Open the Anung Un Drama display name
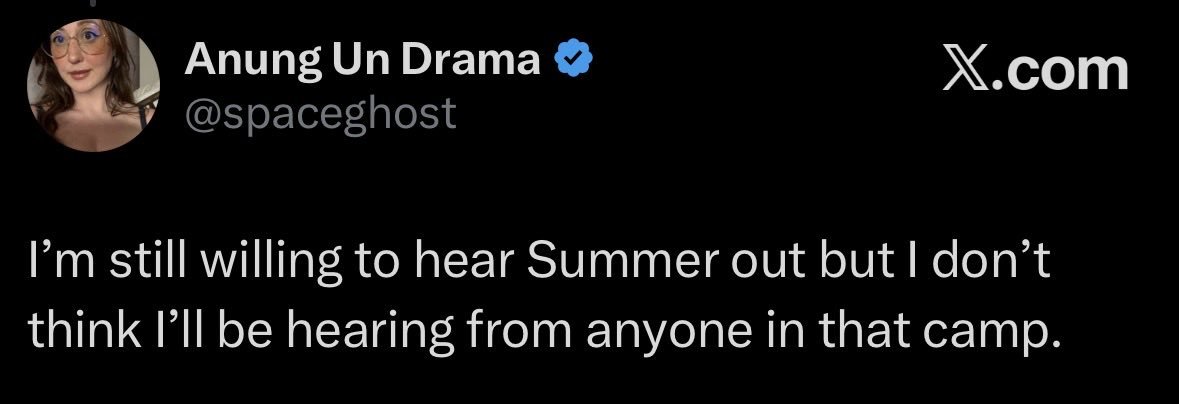Screen dimensions: 1179x404 [x=362, y=60]
